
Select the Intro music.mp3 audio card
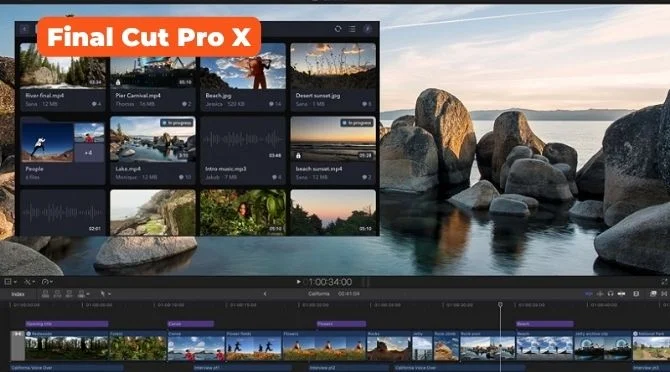[x=243, y=150]
